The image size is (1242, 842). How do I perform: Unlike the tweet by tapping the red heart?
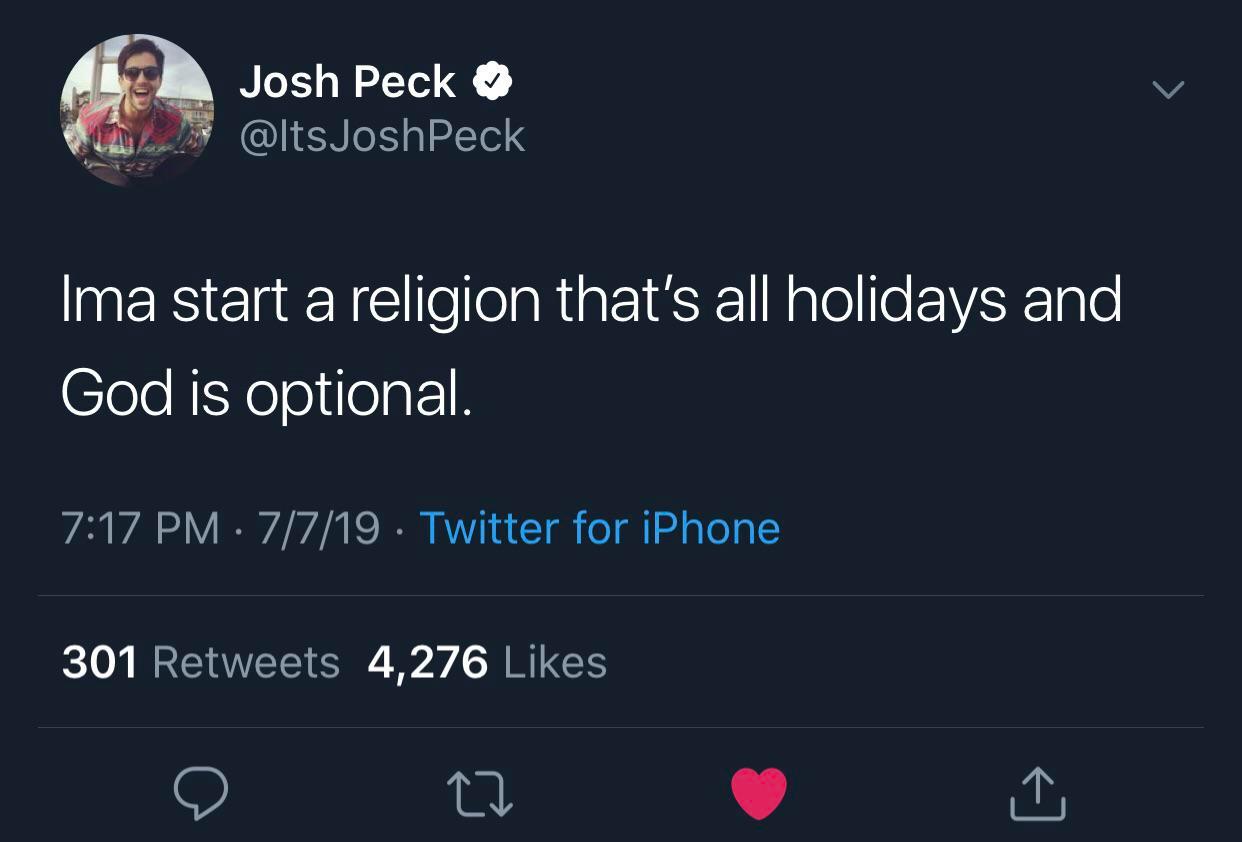[759, 795]
